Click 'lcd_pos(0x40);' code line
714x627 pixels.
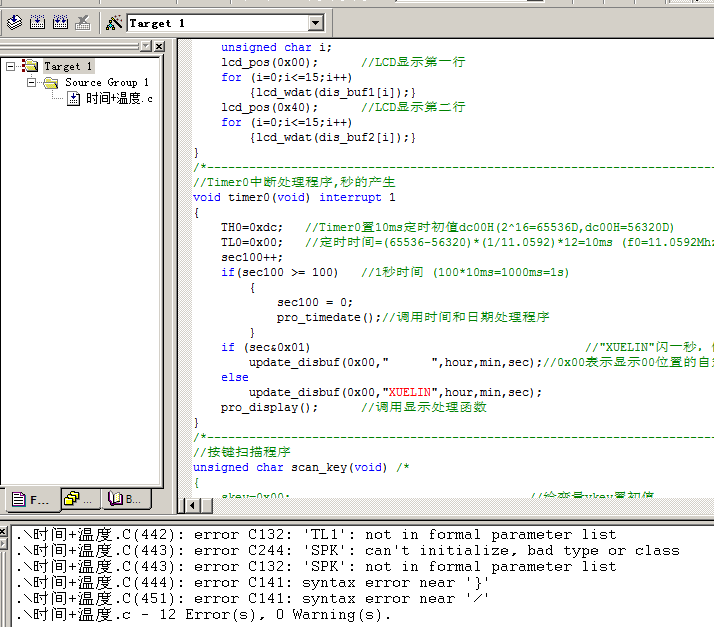(270, 107)
